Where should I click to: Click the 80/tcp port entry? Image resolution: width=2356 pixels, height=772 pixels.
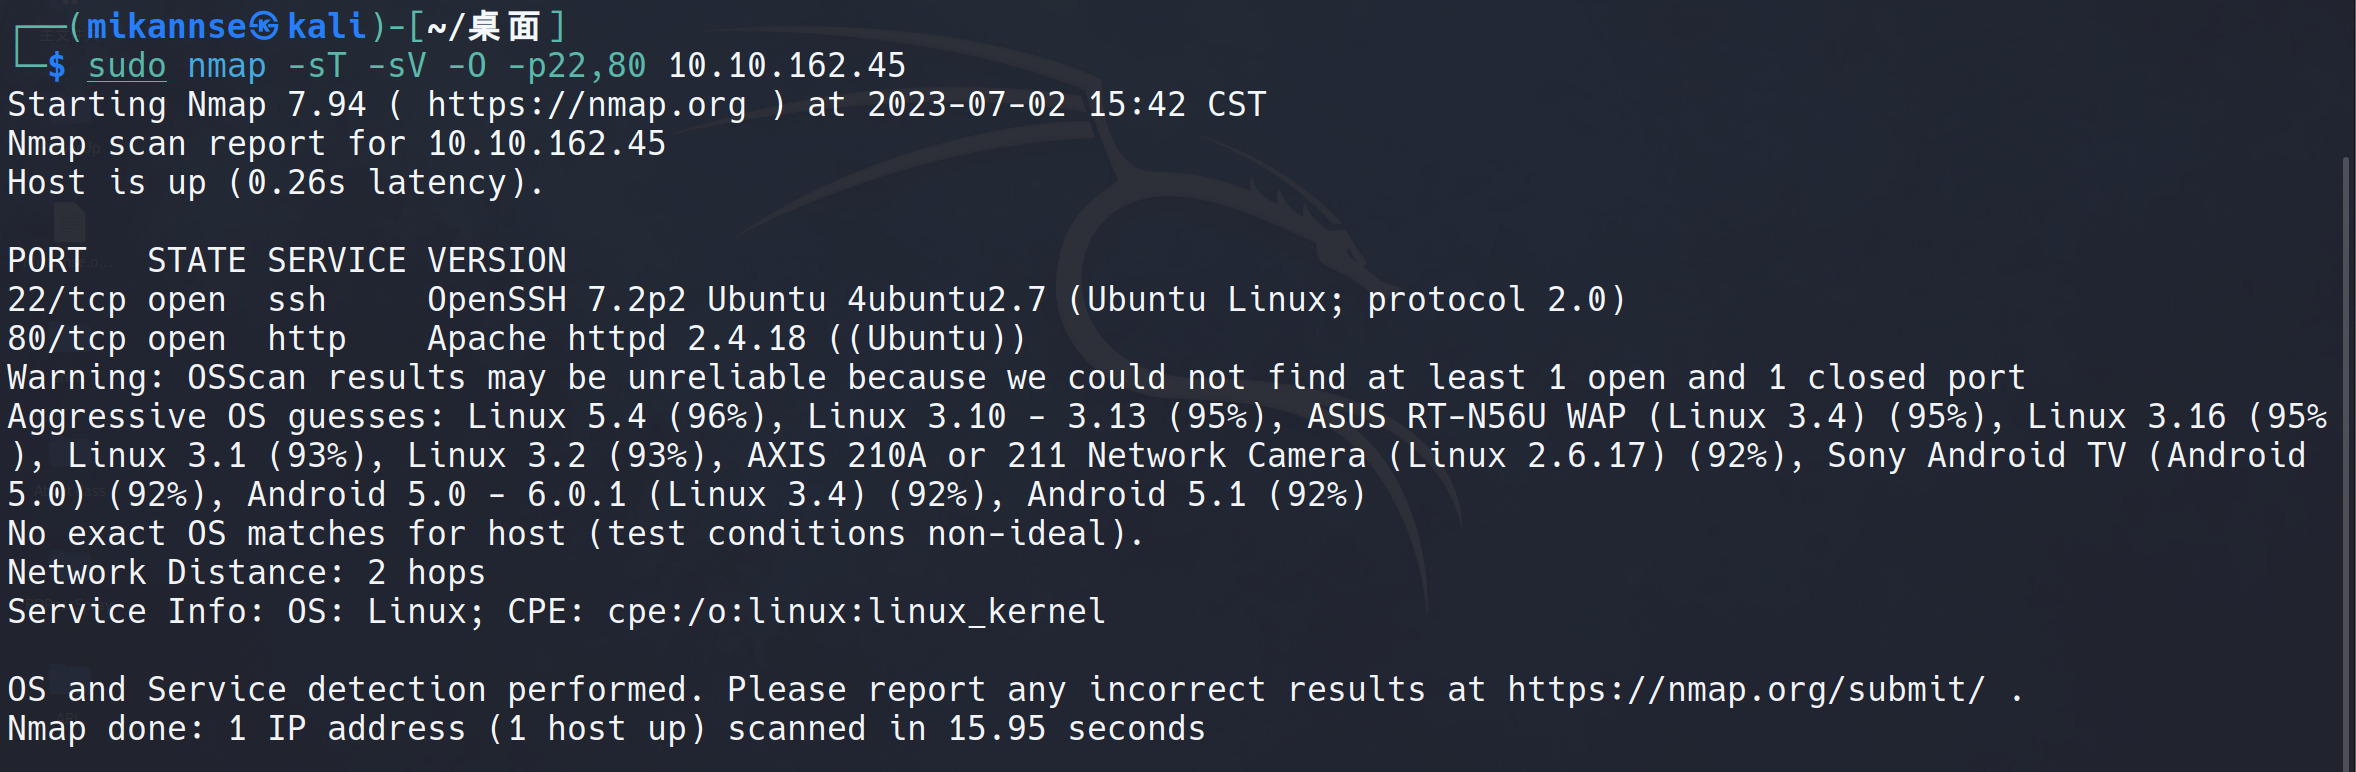(x=67, y=339)
